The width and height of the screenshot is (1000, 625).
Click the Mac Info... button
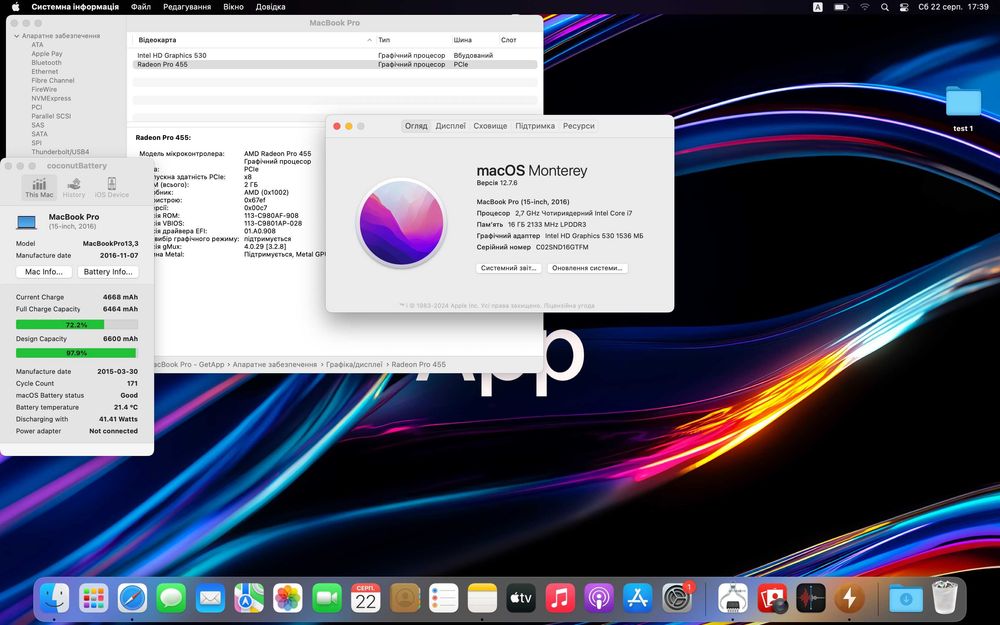point(44,272)
